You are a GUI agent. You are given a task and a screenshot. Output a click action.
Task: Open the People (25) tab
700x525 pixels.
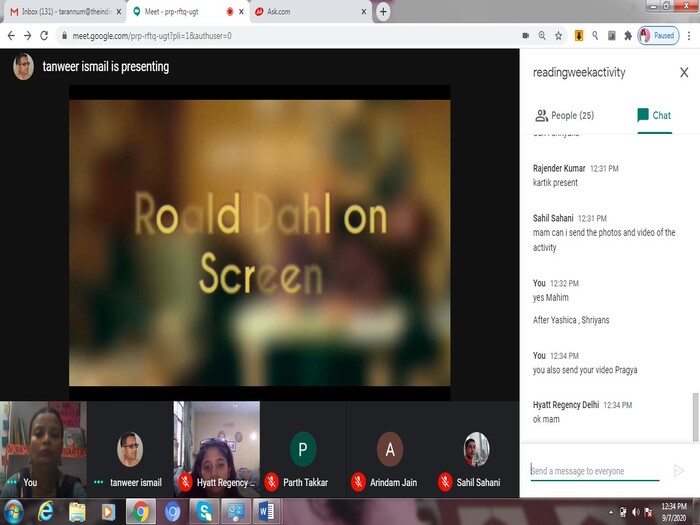pos(565,116)
